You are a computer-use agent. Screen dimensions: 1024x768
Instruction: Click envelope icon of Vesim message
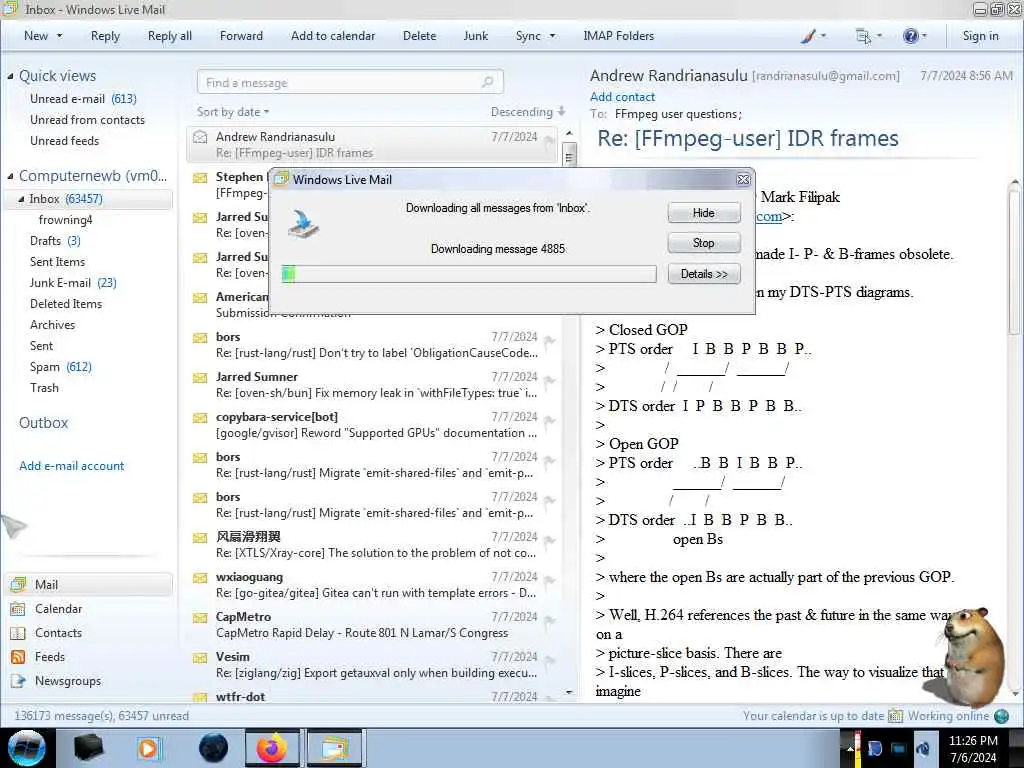[200, 658]
